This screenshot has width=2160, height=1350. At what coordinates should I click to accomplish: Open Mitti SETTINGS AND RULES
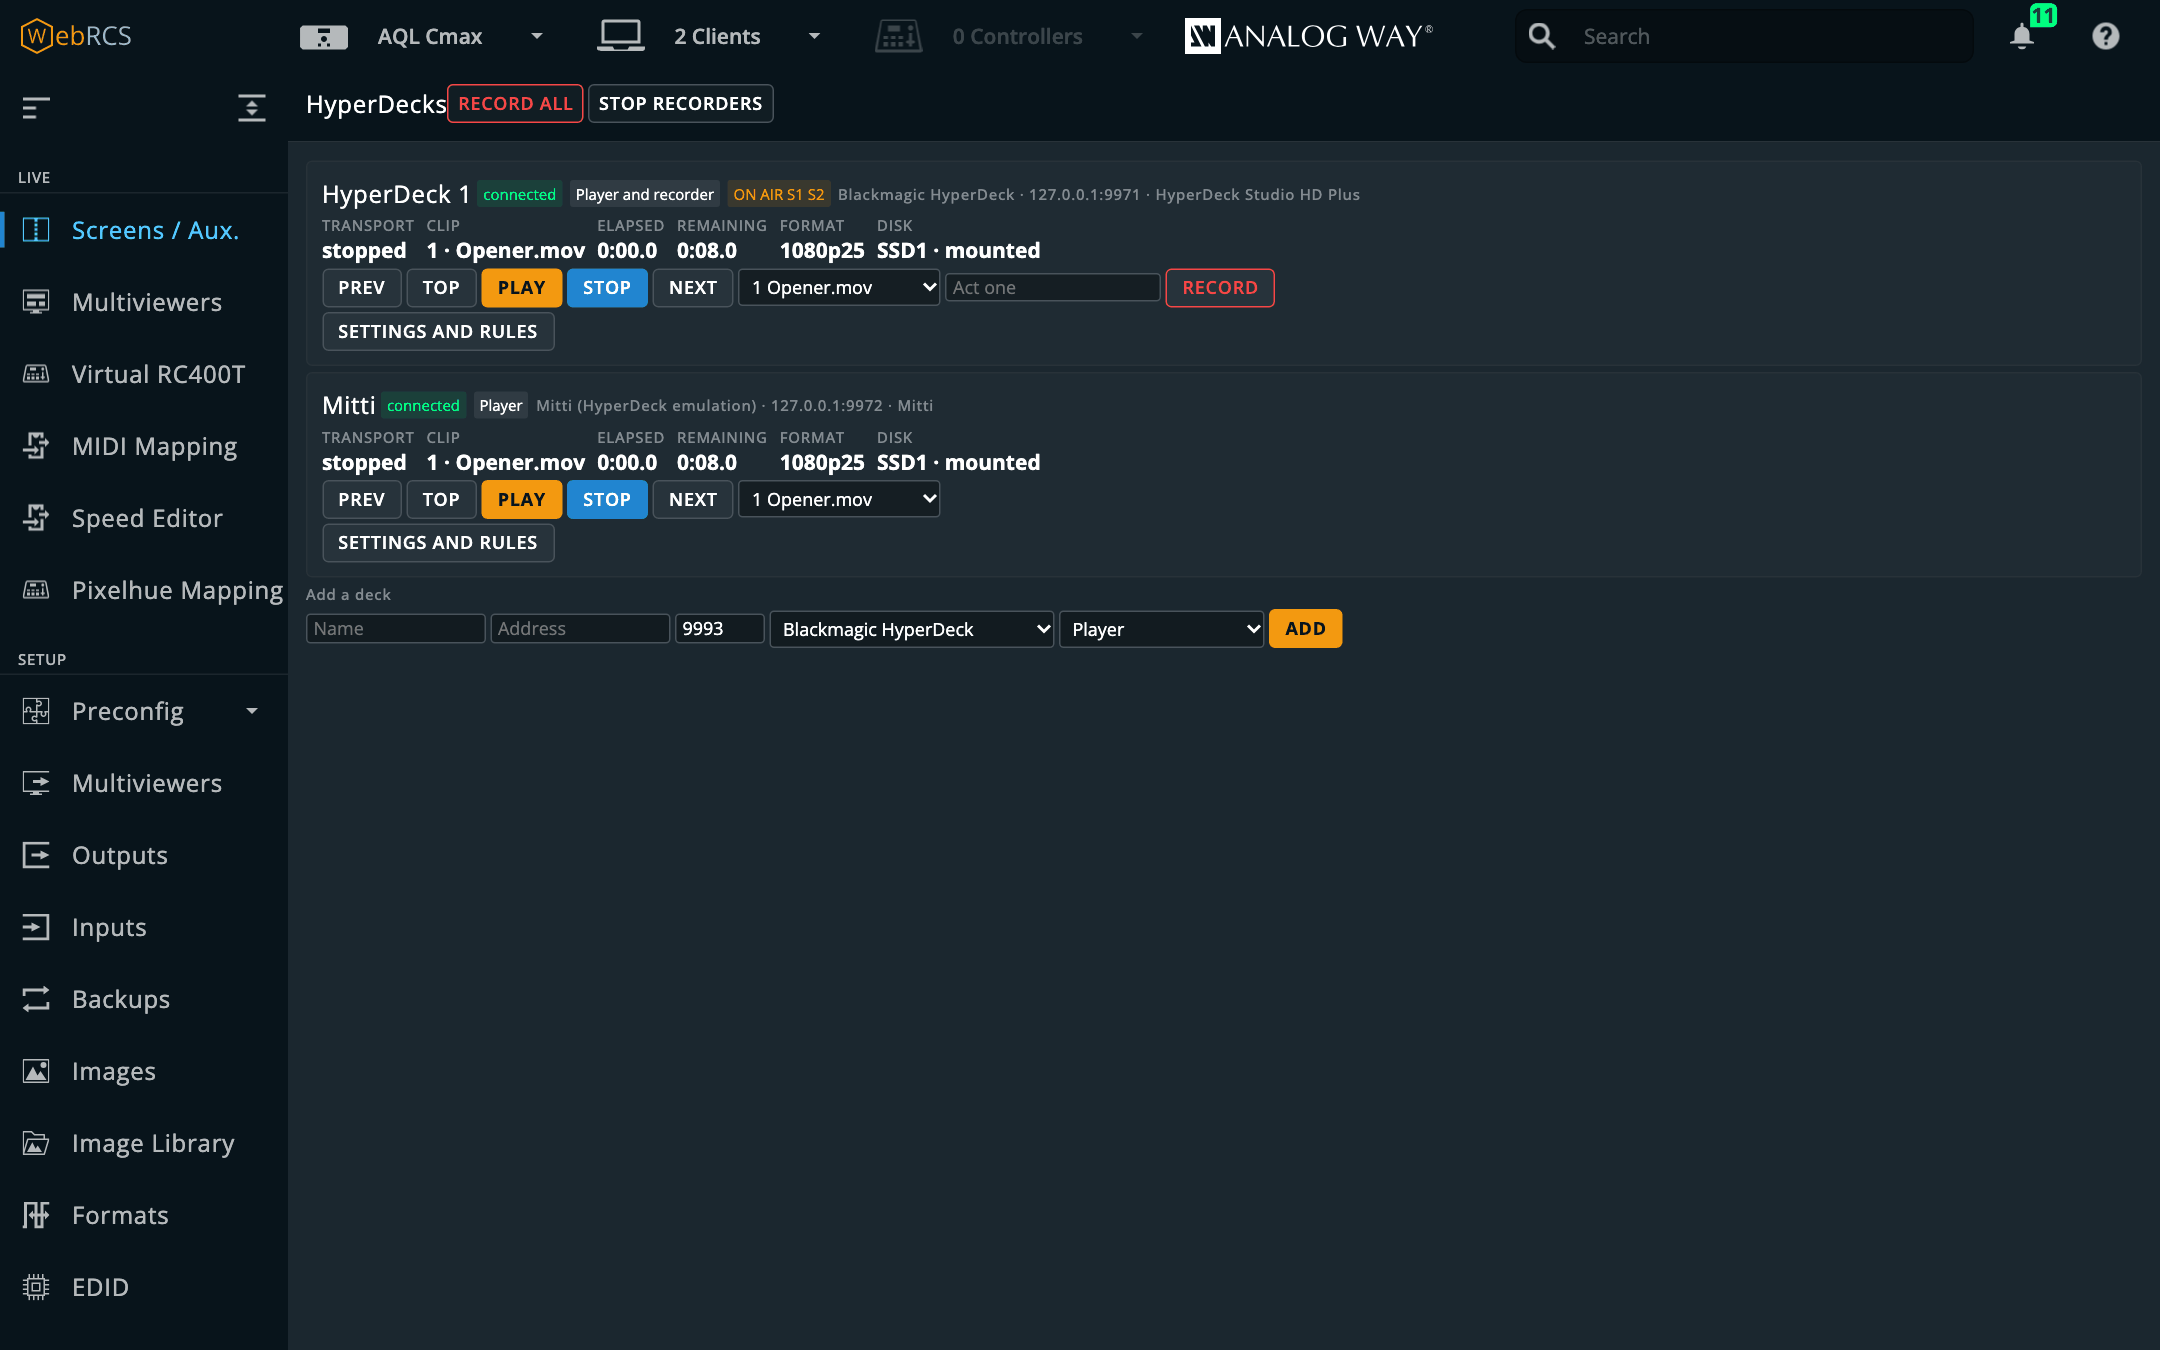point(438,543)
